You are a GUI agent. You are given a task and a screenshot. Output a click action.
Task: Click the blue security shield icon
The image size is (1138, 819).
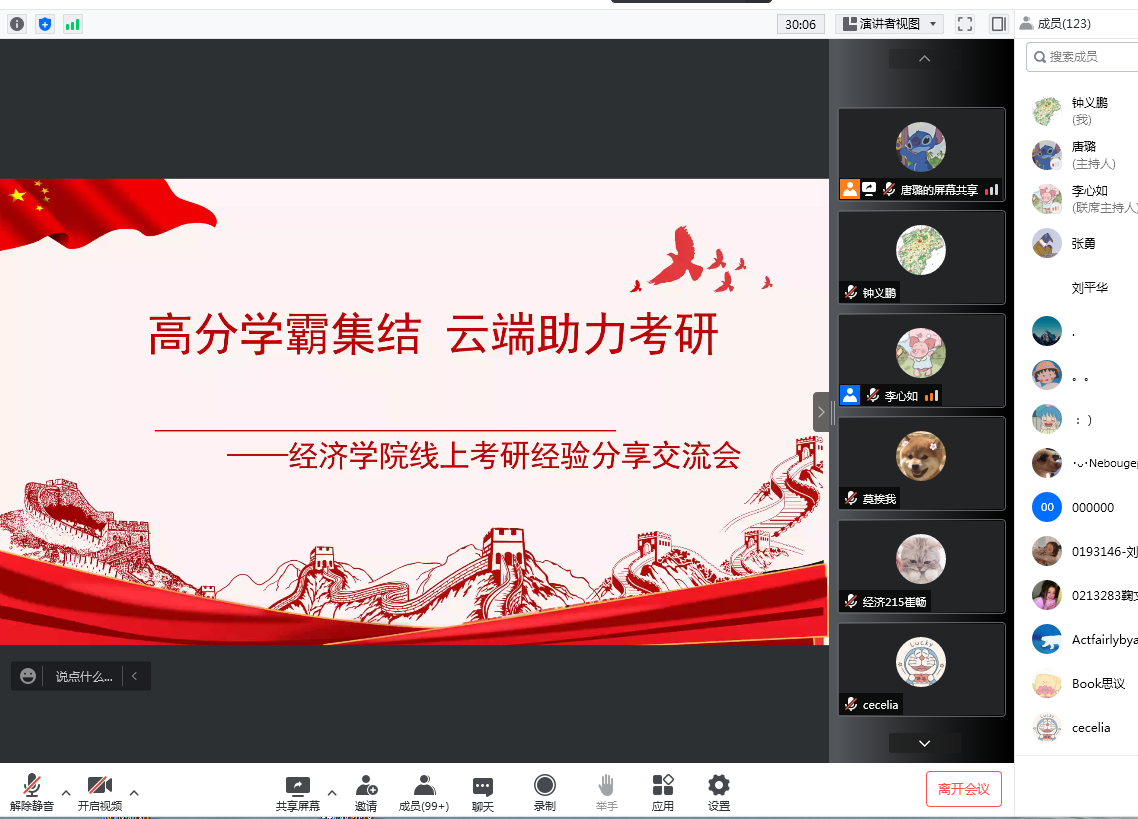[x=44, y=24]
